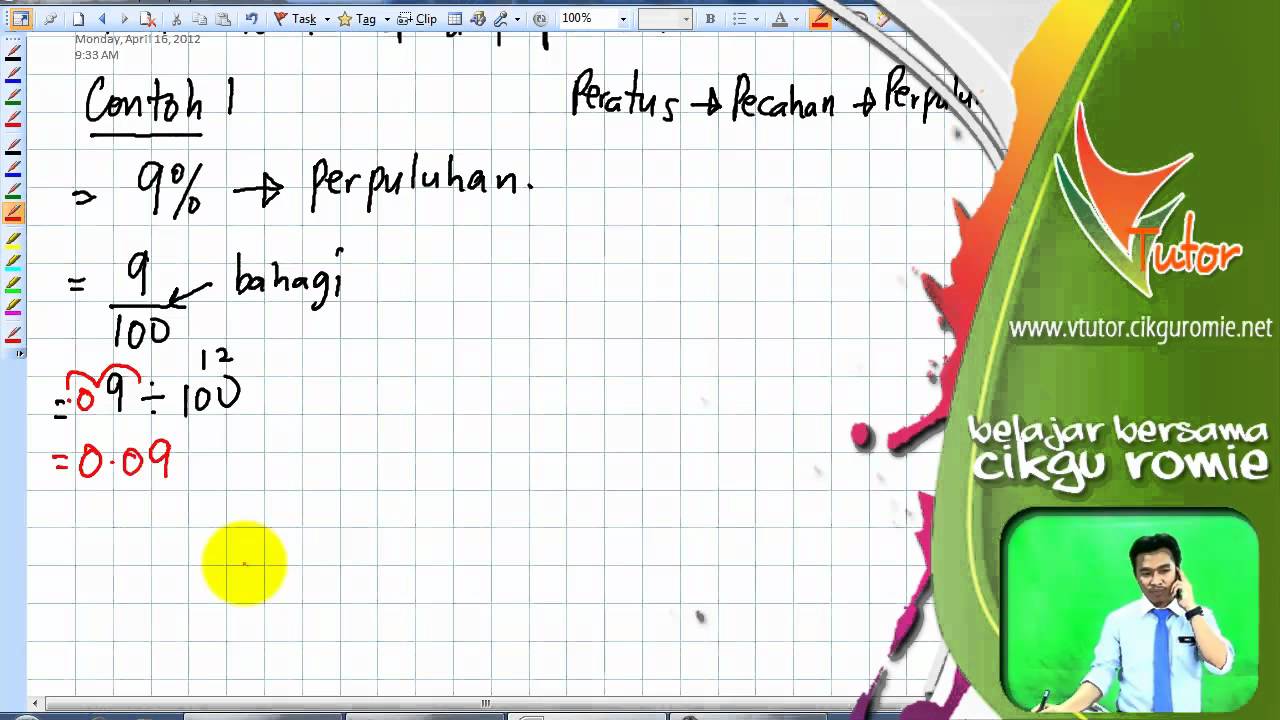Click the Tag star button
This screenshot has width=1280, height=720.
355,19
